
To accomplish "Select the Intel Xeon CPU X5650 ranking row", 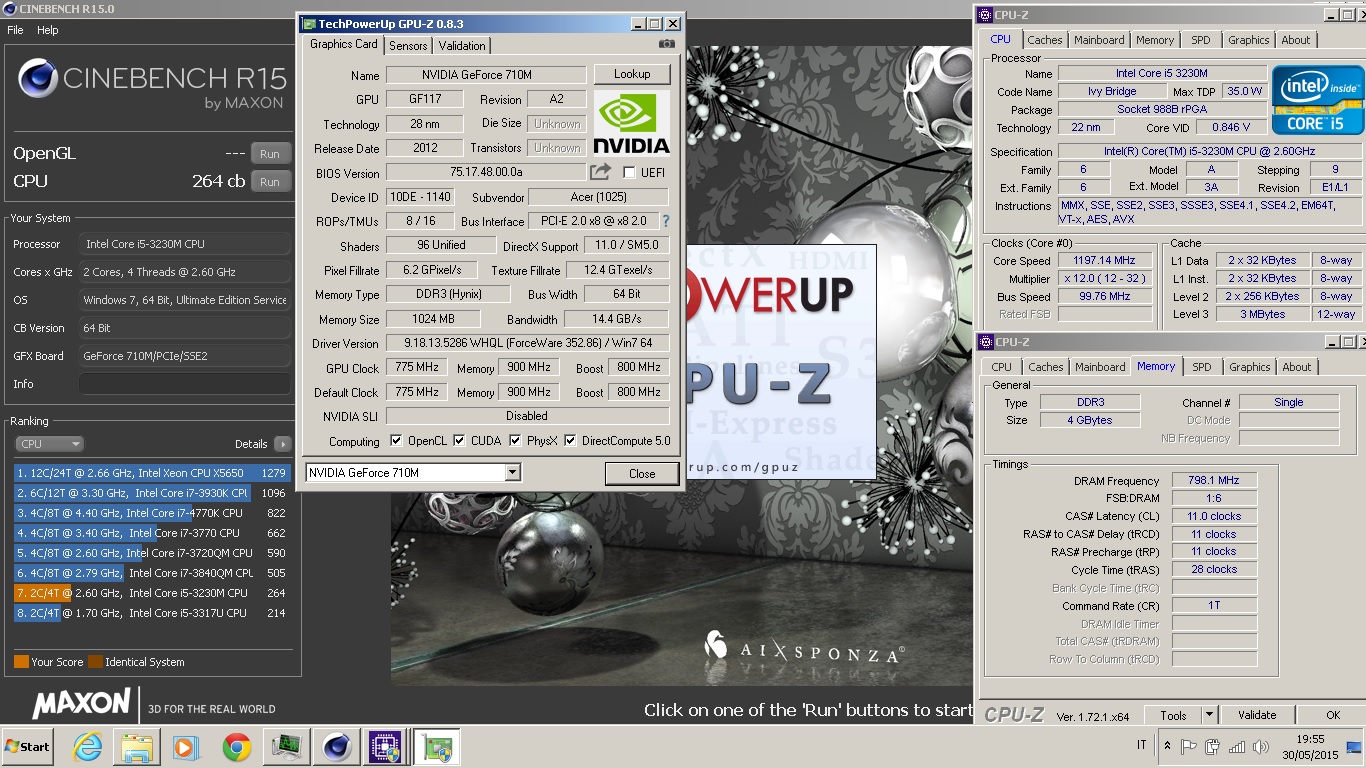I will 152,473.
